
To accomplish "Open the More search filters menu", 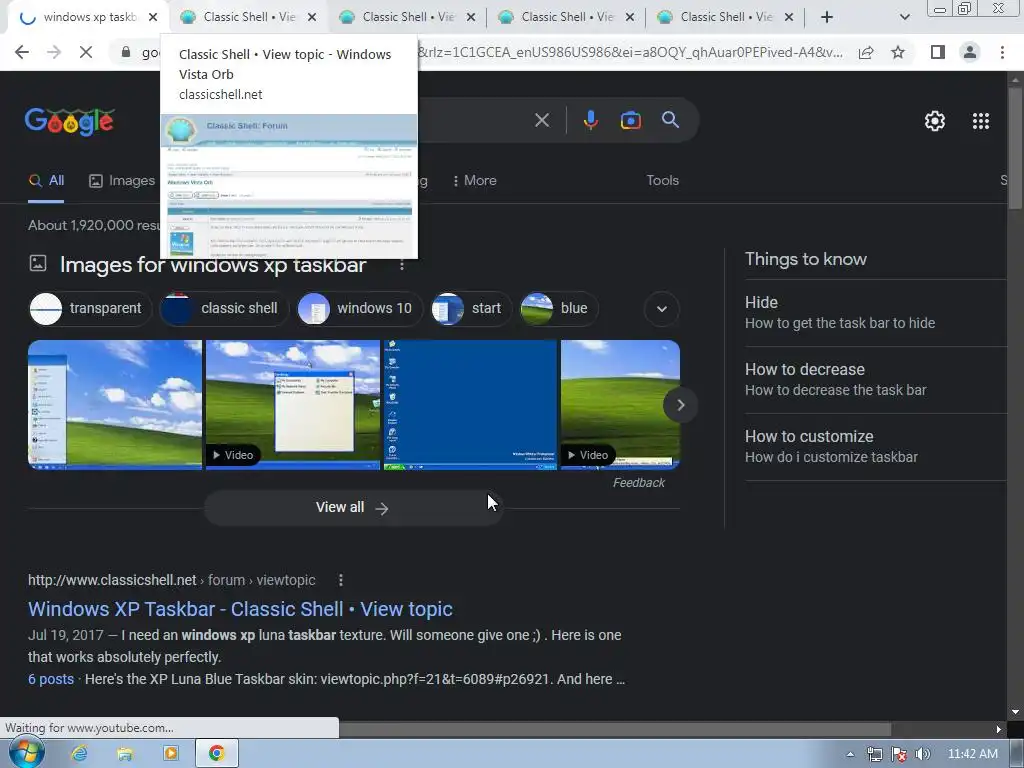I will [474, 181].
